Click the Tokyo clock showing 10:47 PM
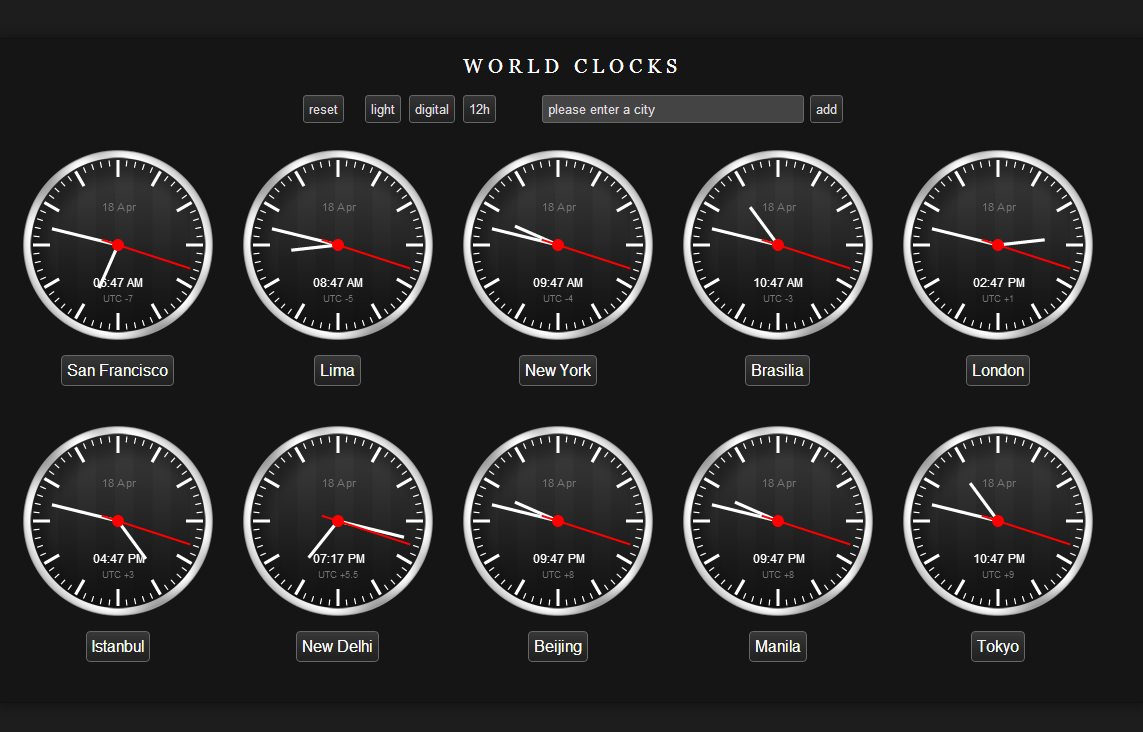This screenshot has height=732, width=1143. coord(997,520)
